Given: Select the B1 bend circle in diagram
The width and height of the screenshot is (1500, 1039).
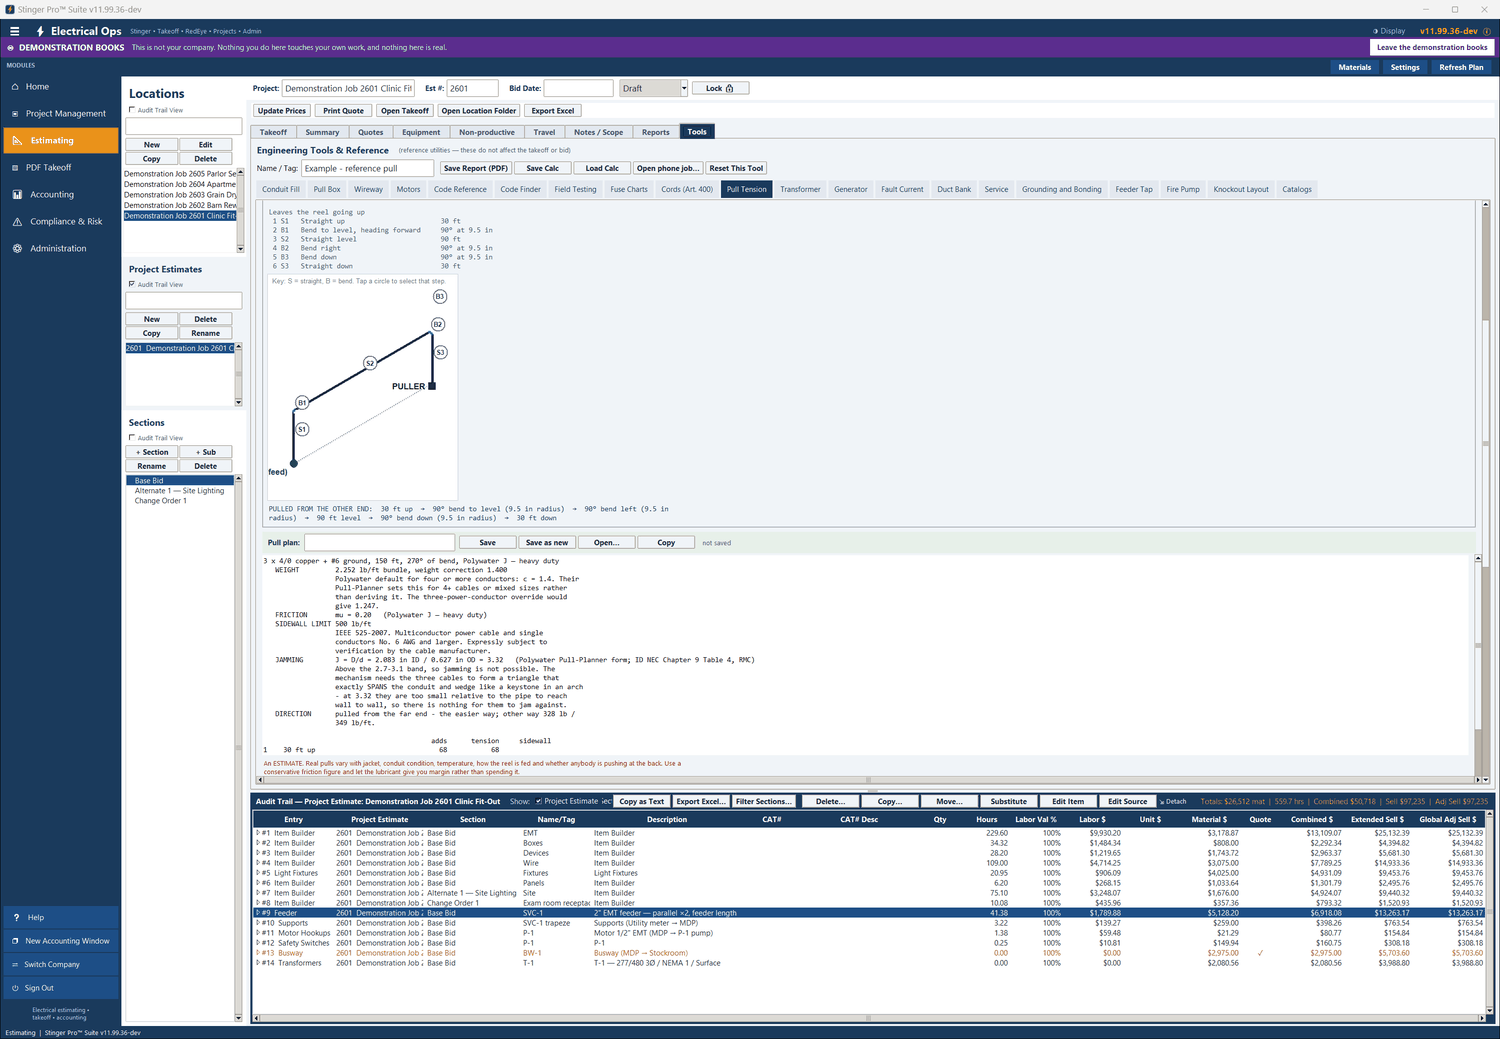Looking at the screenshot, I should pyautogui.click(x=302, y=402).
